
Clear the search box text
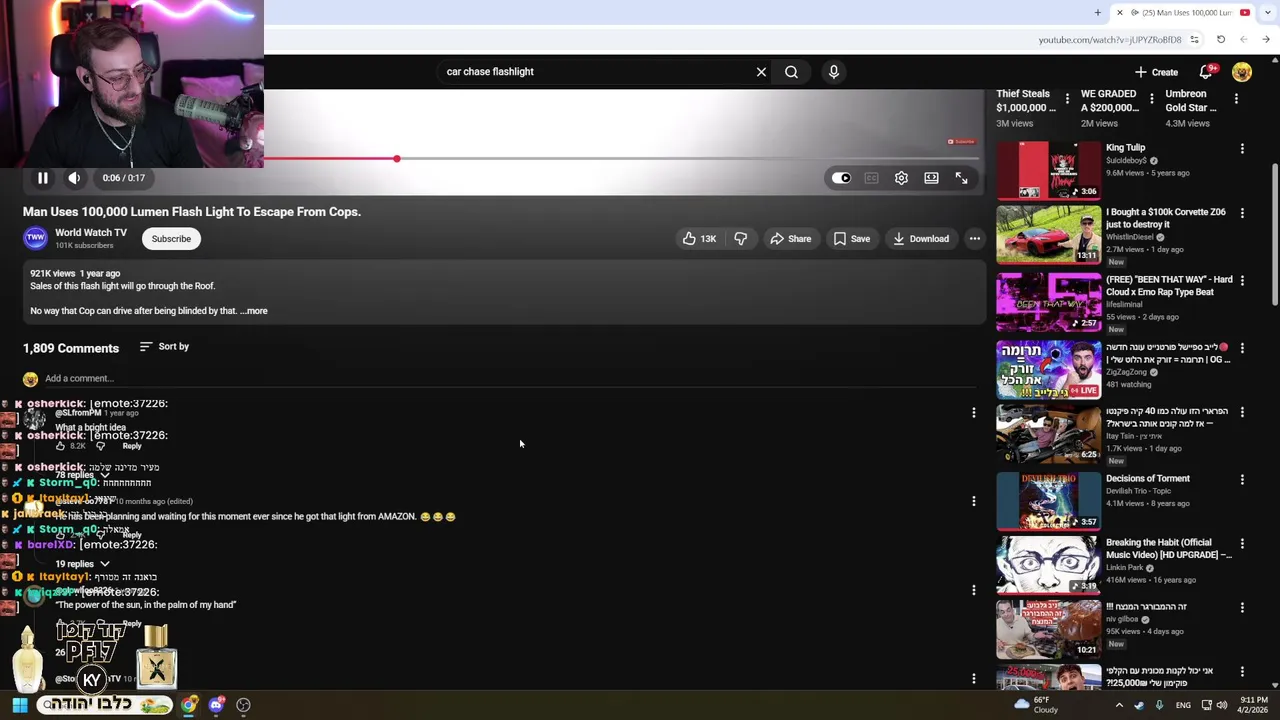click(x=761, y=72)
